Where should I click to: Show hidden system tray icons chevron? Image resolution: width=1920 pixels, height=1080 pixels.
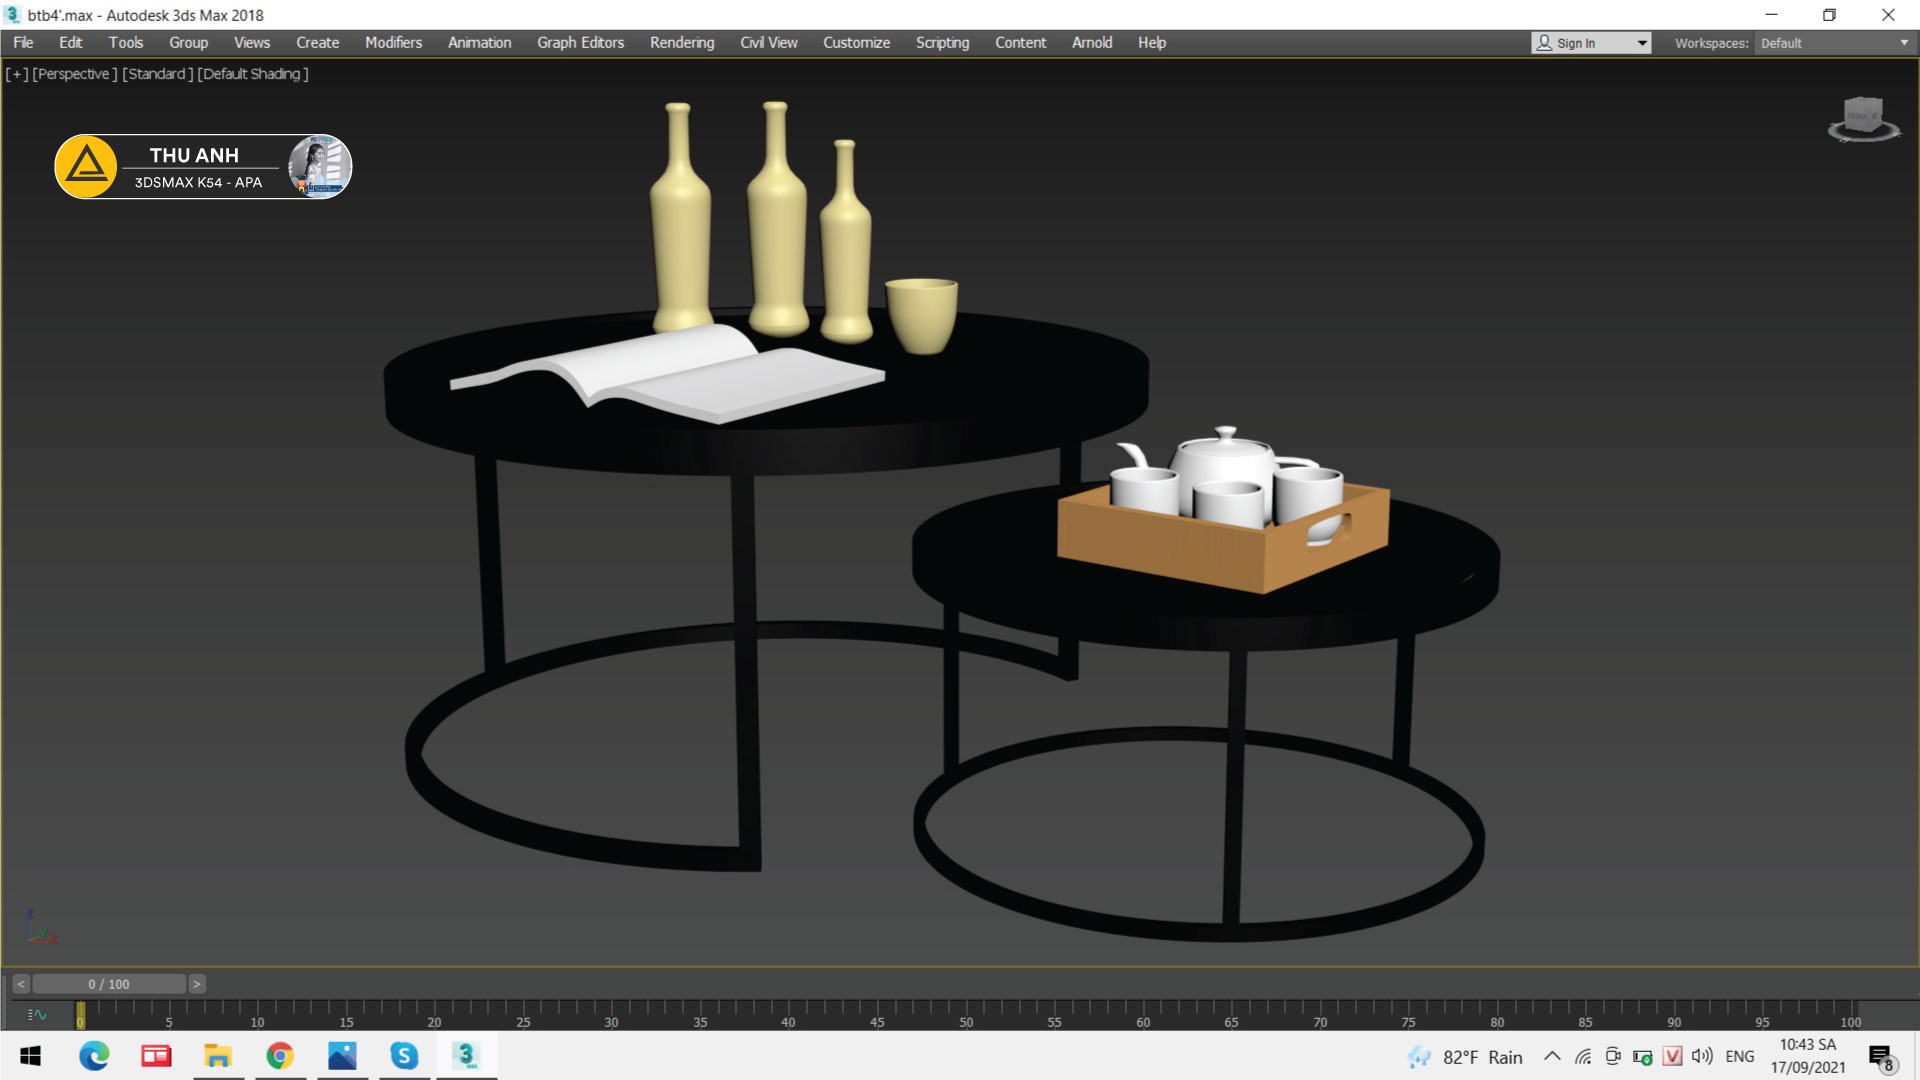tap(1552, 1056)
